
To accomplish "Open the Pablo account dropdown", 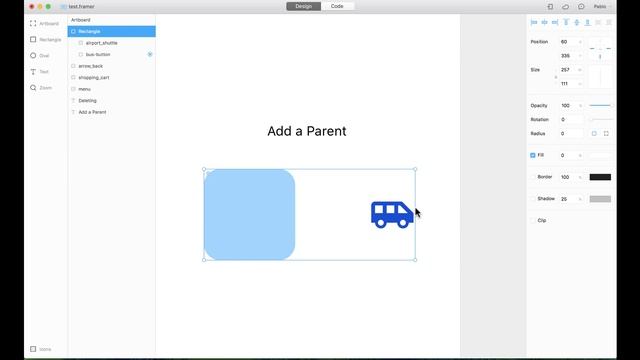I will coord(602,7).
